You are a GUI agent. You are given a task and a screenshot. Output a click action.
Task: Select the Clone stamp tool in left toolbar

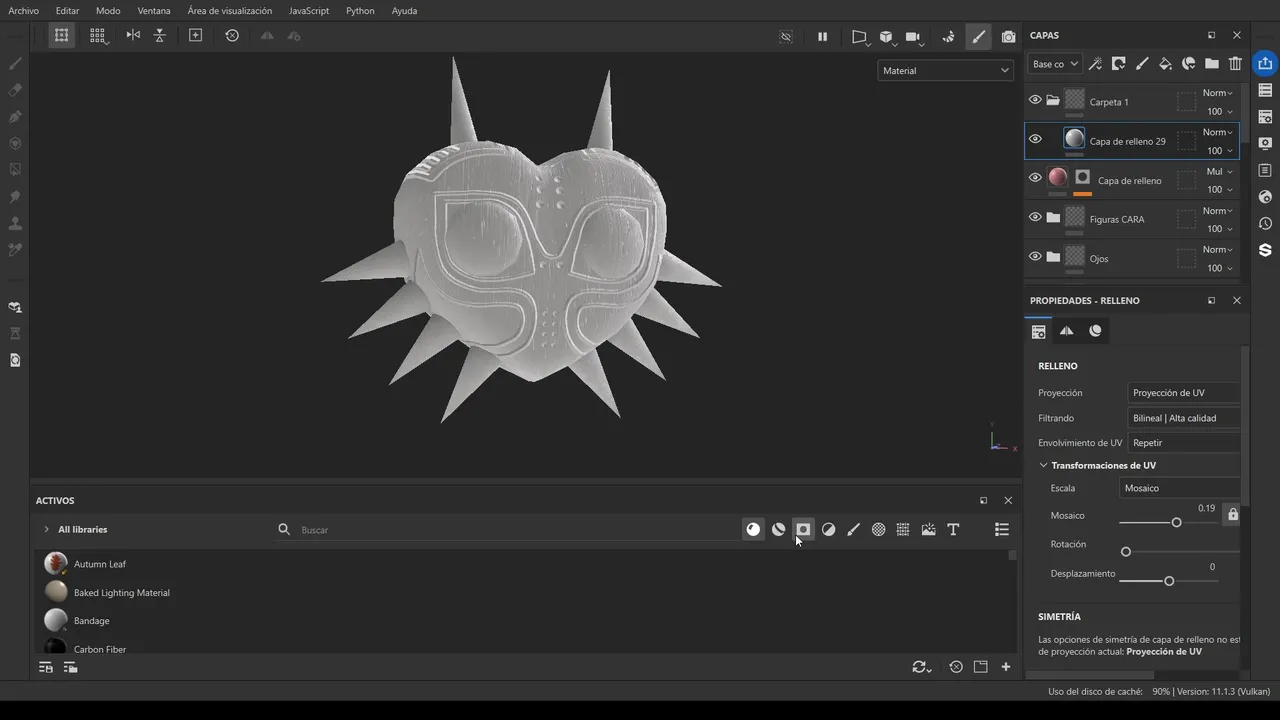pos(15,223)
